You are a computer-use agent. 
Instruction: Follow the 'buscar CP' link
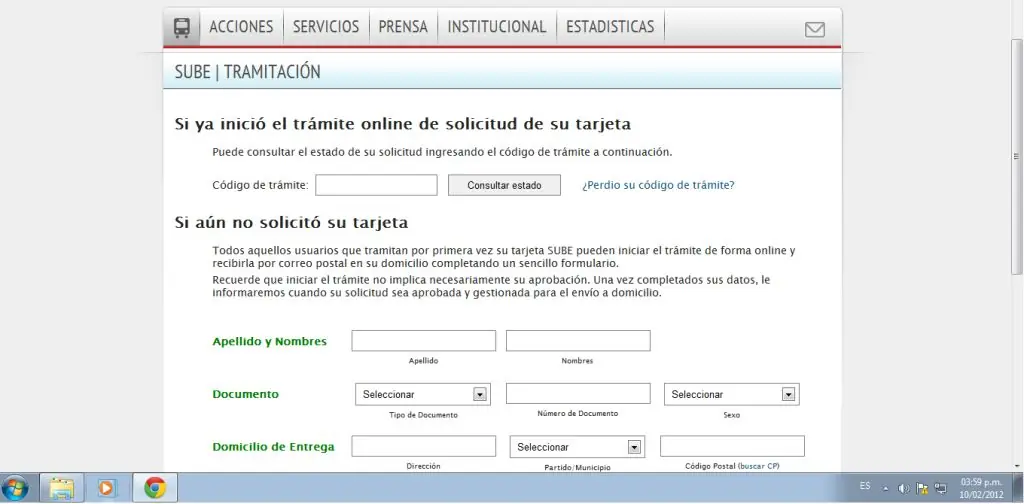tap(758, 466)
